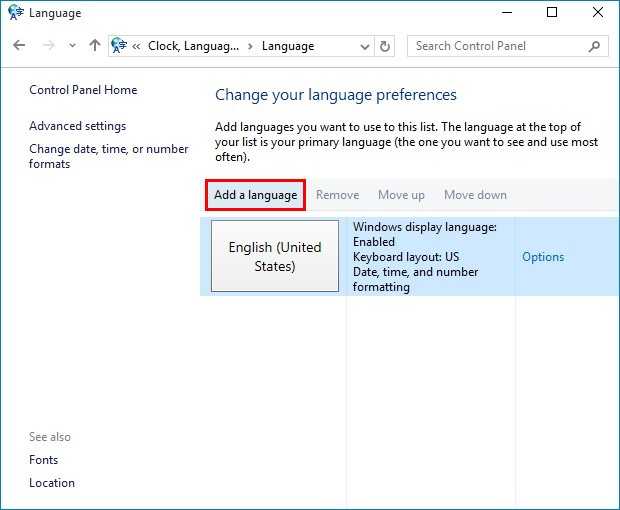
Task: Refresh the Language page
Action: point(384,46)
